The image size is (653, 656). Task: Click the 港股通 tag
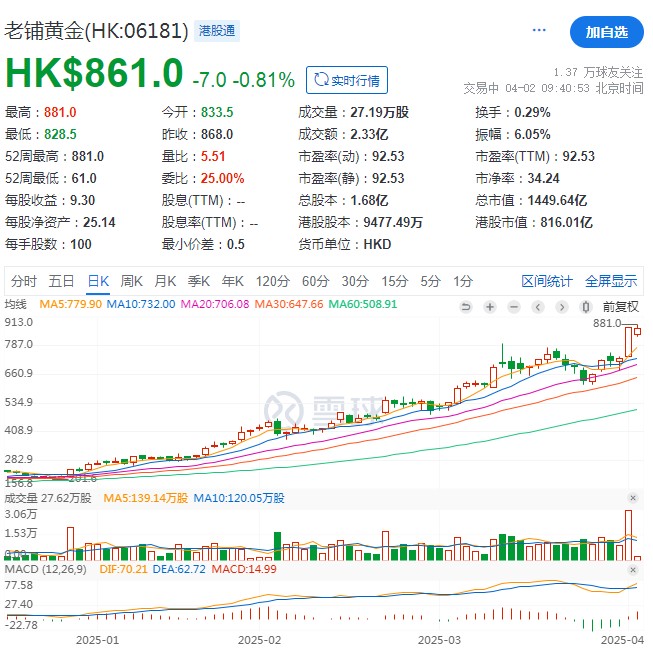[217, 31]
